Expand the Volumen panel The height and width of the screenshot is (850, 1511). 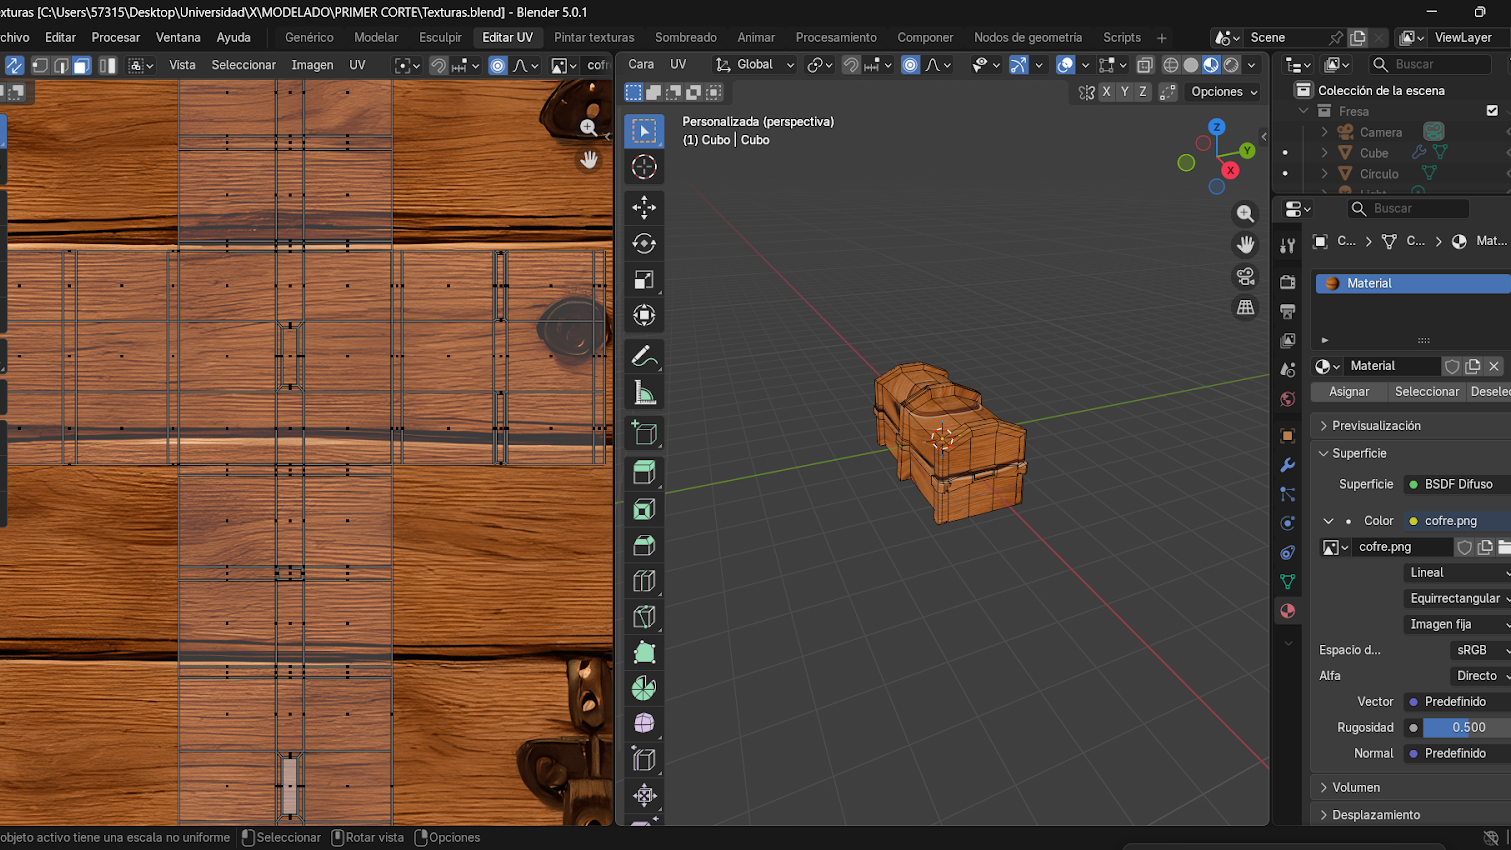[1355, 788]
